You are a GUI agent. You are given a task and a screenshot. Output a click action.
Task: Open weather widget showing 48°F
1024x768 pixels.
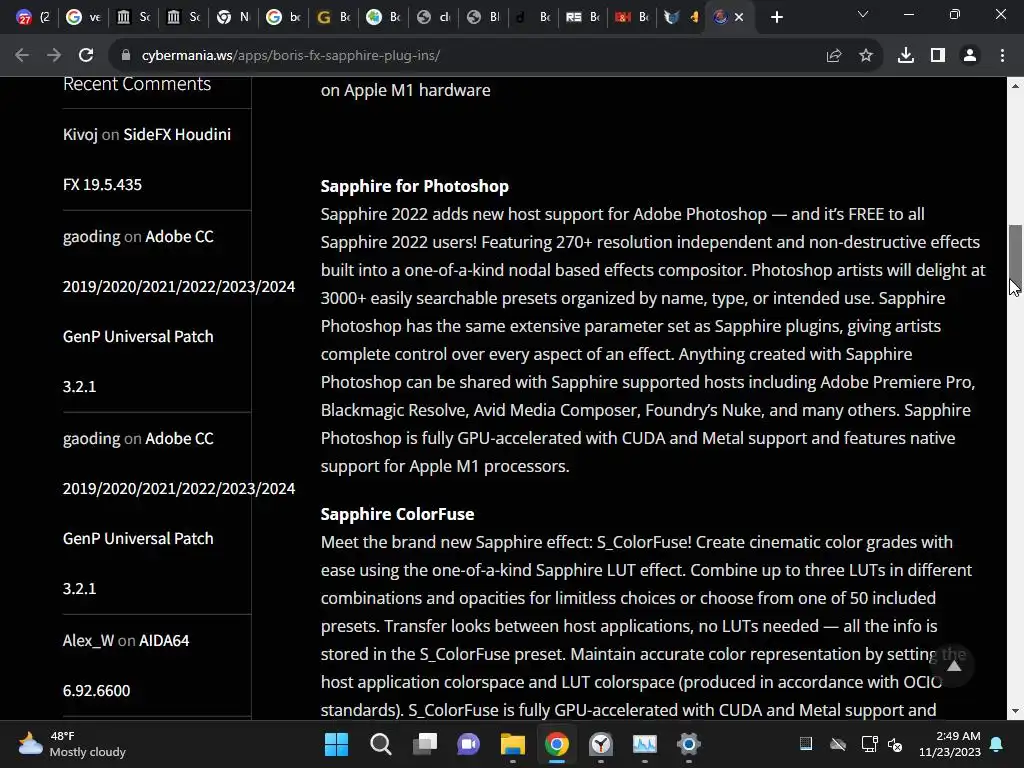[x=72, y=744]
